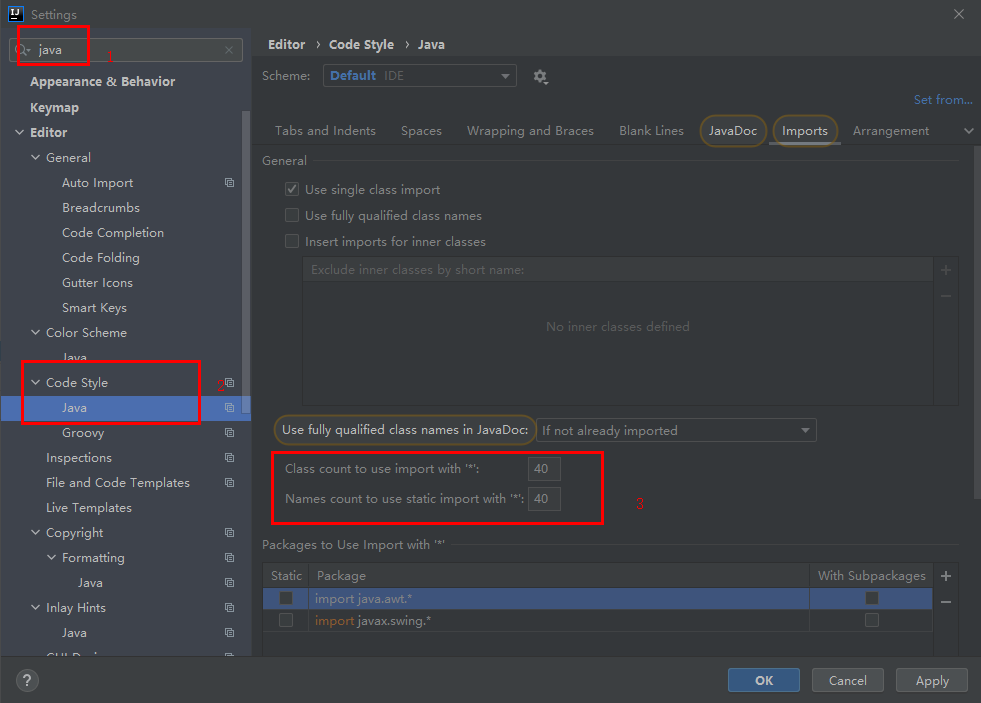
Task: Select the import javax.swing.* package row
Action: (597, 620)
